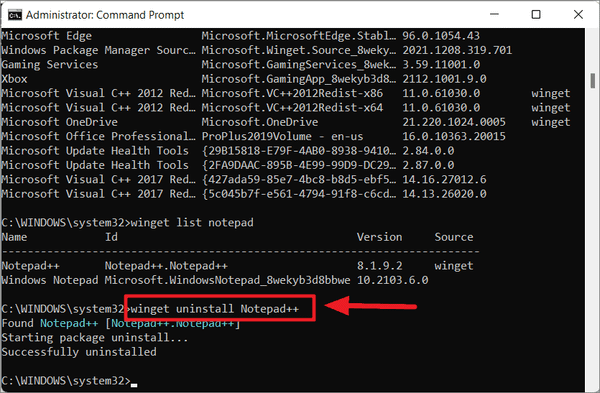This screenshot has height=393, width=600.
Task: Click 'ProPlus2019Volume - en-us' id
Action: point(282,137)
